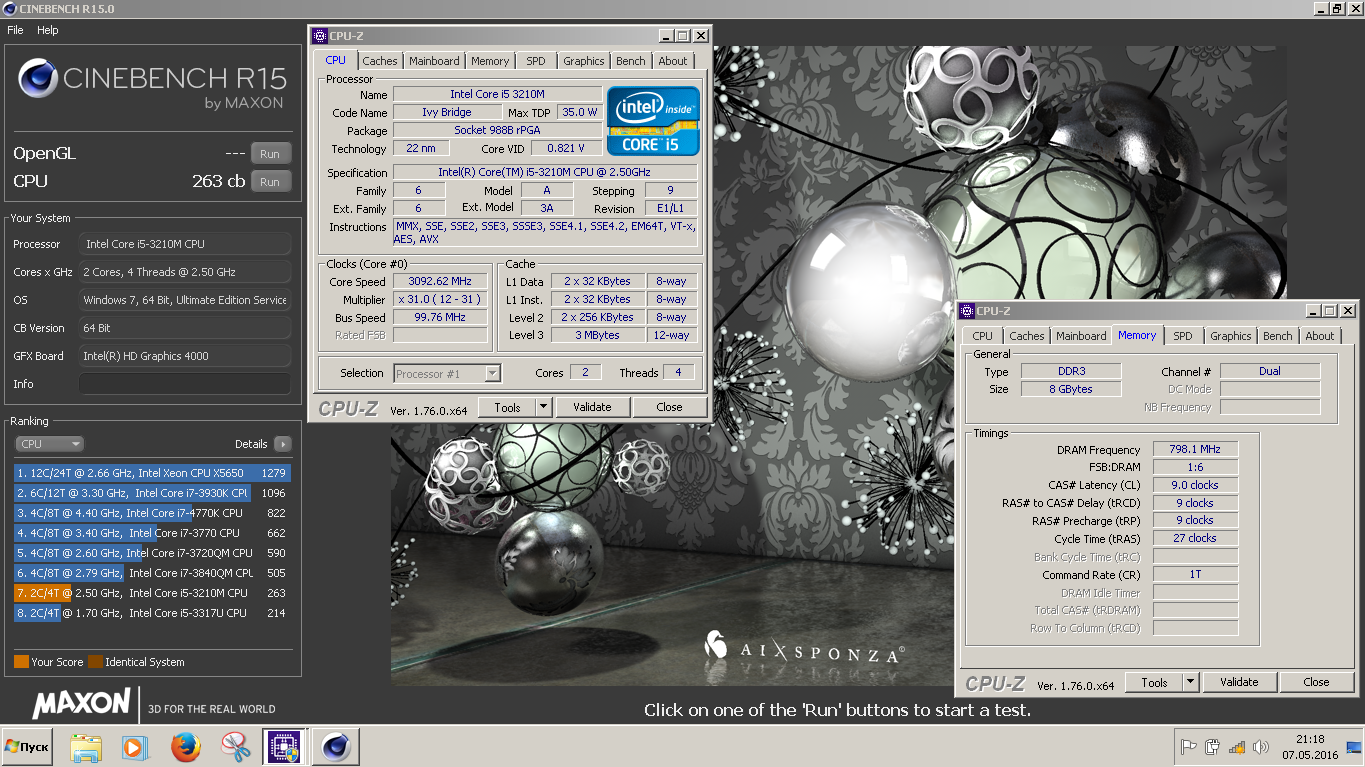1365x767 pixels.
Task: Open the File menu in Cinebench
Action: (15, 30)
